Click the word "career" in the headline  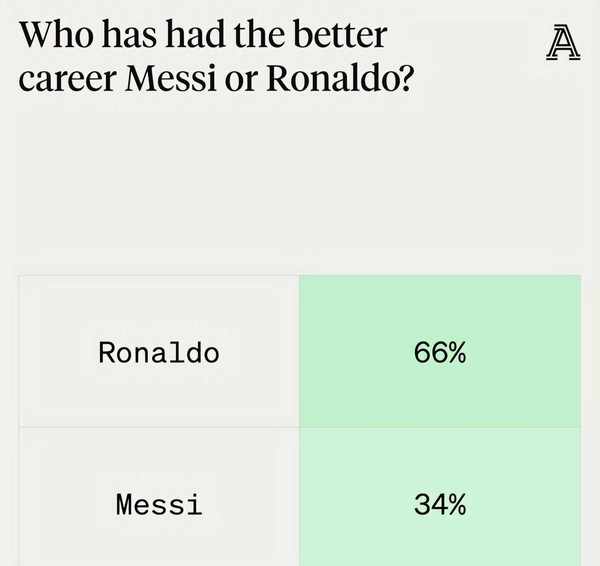point(68,80)
